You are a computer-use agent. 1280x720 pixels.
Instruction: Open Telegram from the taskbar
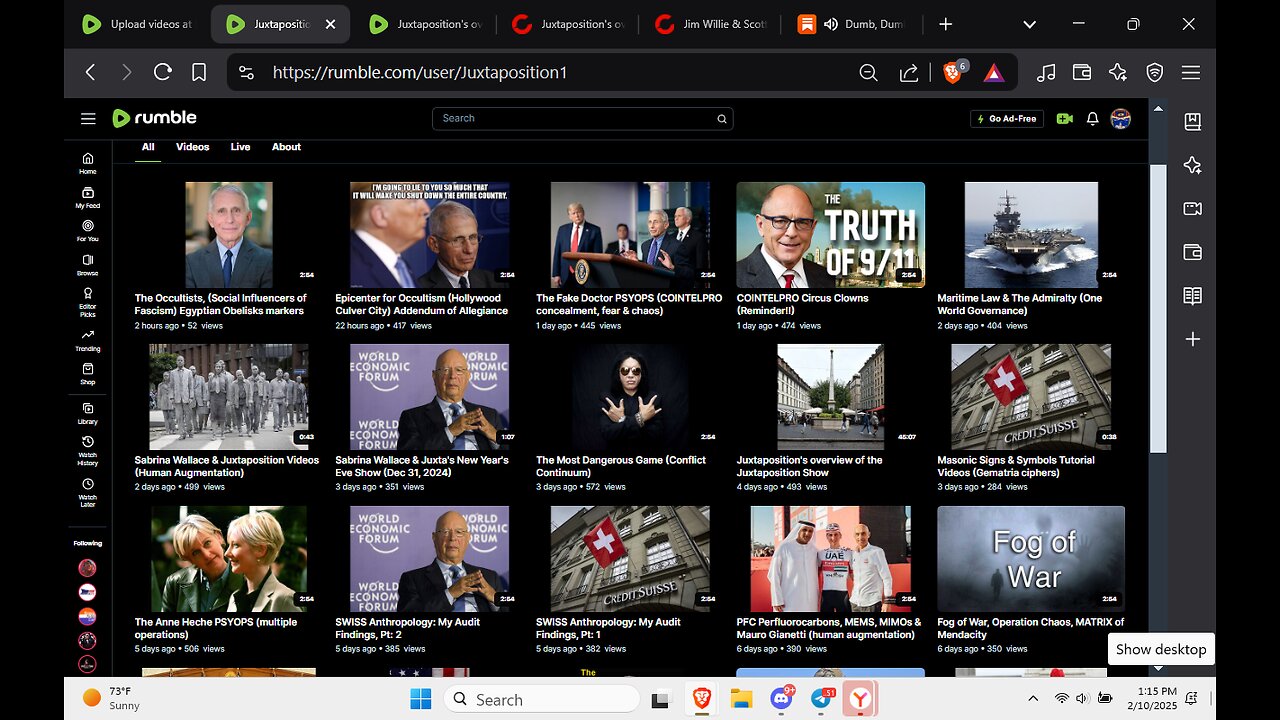click(823, 699)
